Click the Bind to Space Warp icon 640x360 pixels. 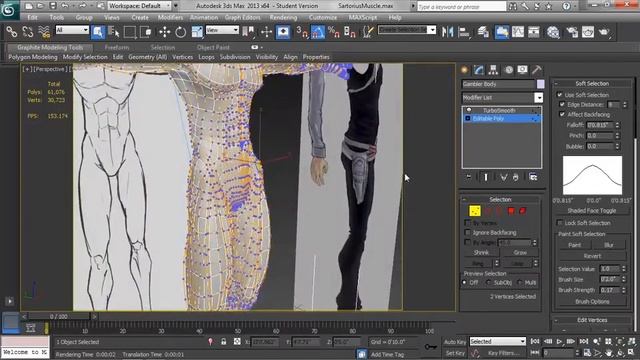point(44,31)
